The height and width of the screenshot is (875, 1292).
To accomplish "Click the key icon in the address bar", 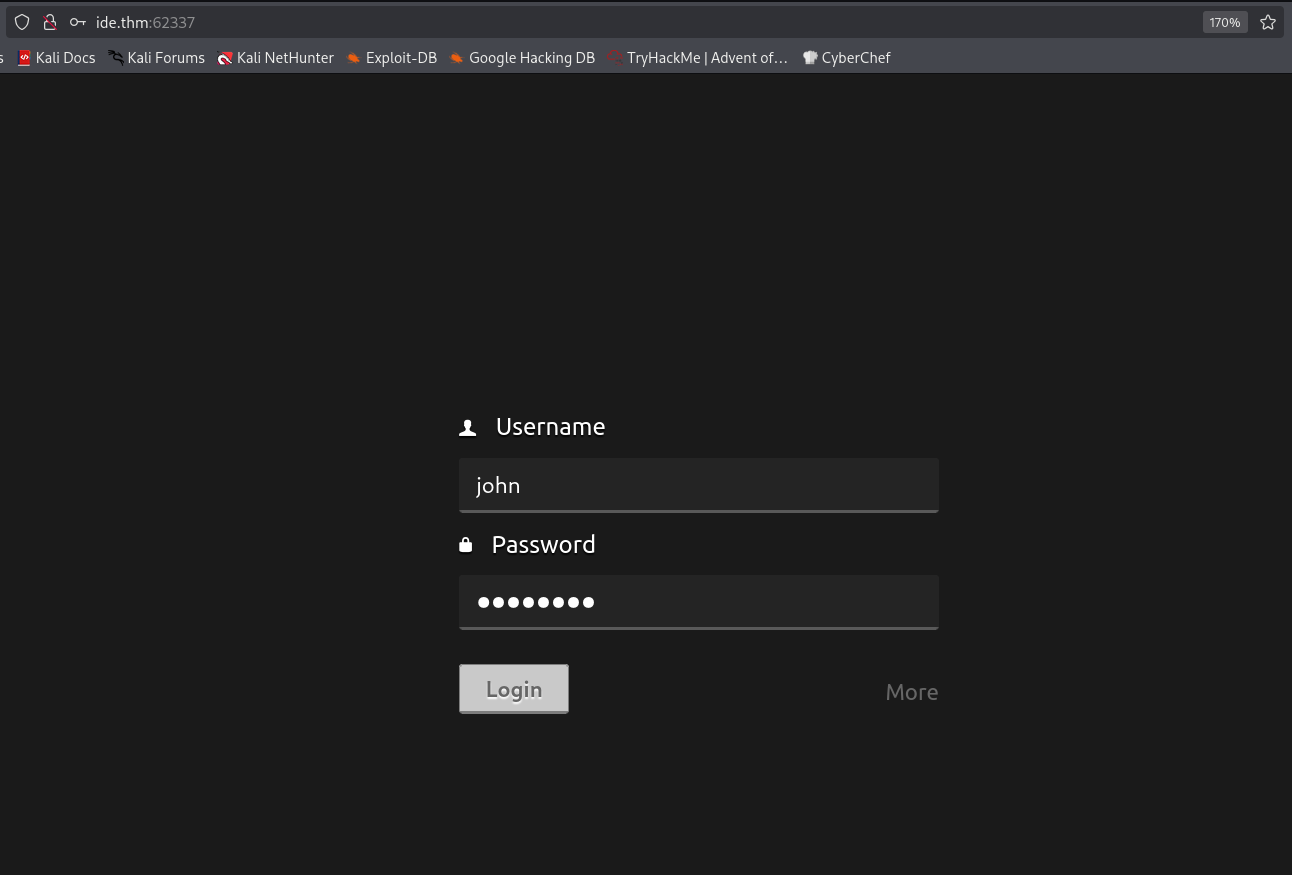I will point(77,21).
